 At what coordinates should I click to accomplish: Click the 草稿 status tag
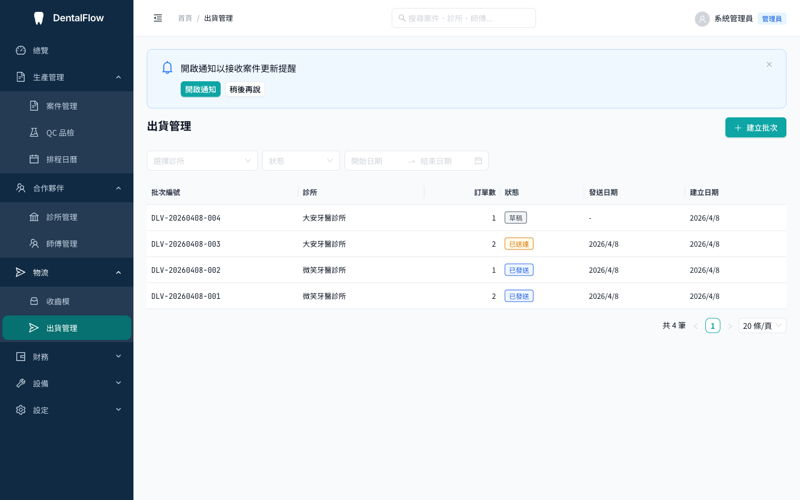point(516,218)
